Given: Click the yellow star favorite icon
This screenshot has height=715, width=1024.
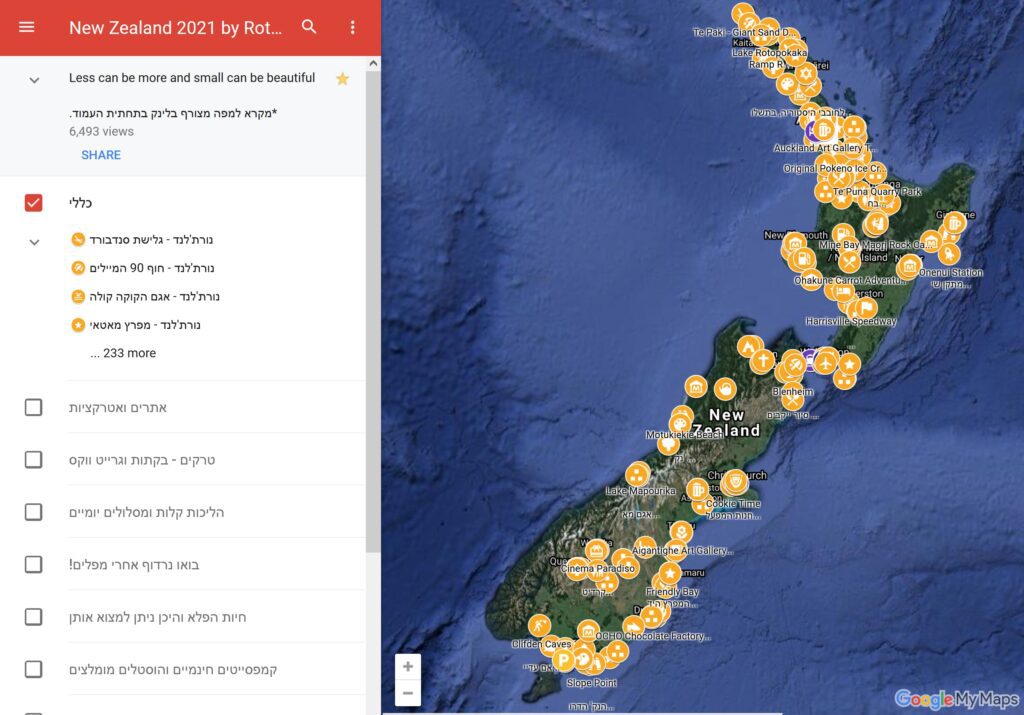Looking at the screenshot, I should tap(342, 79).
